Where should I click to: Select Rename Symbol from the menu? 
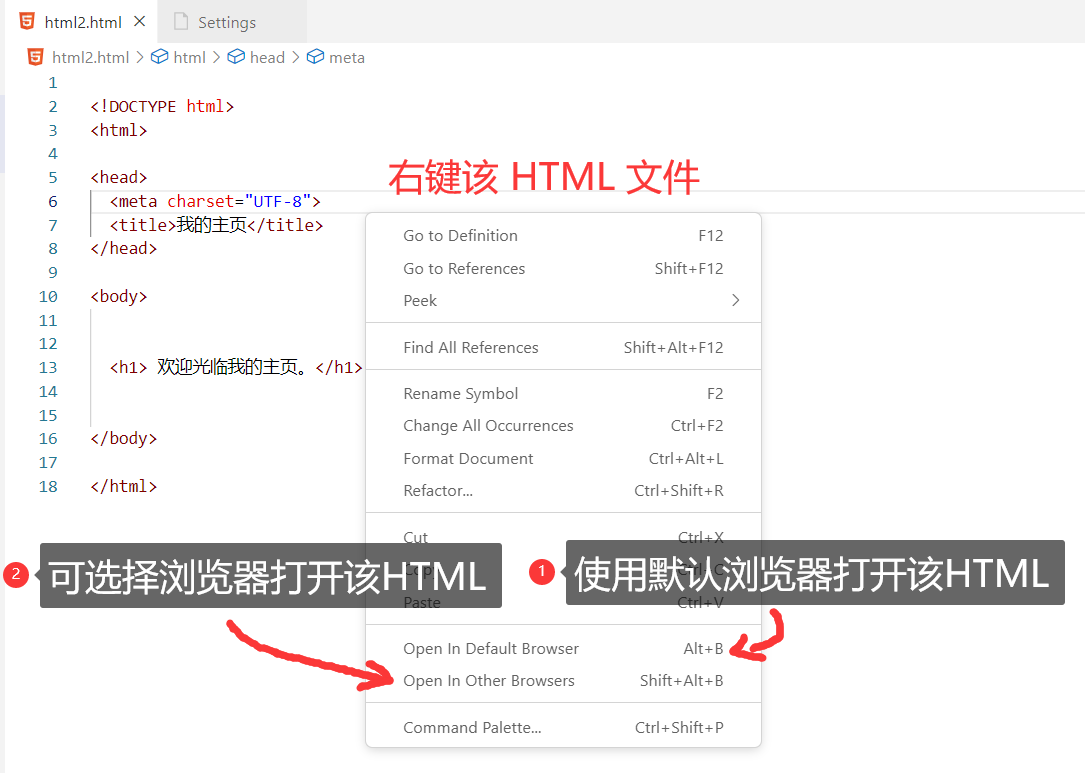[x=563, y=394]
